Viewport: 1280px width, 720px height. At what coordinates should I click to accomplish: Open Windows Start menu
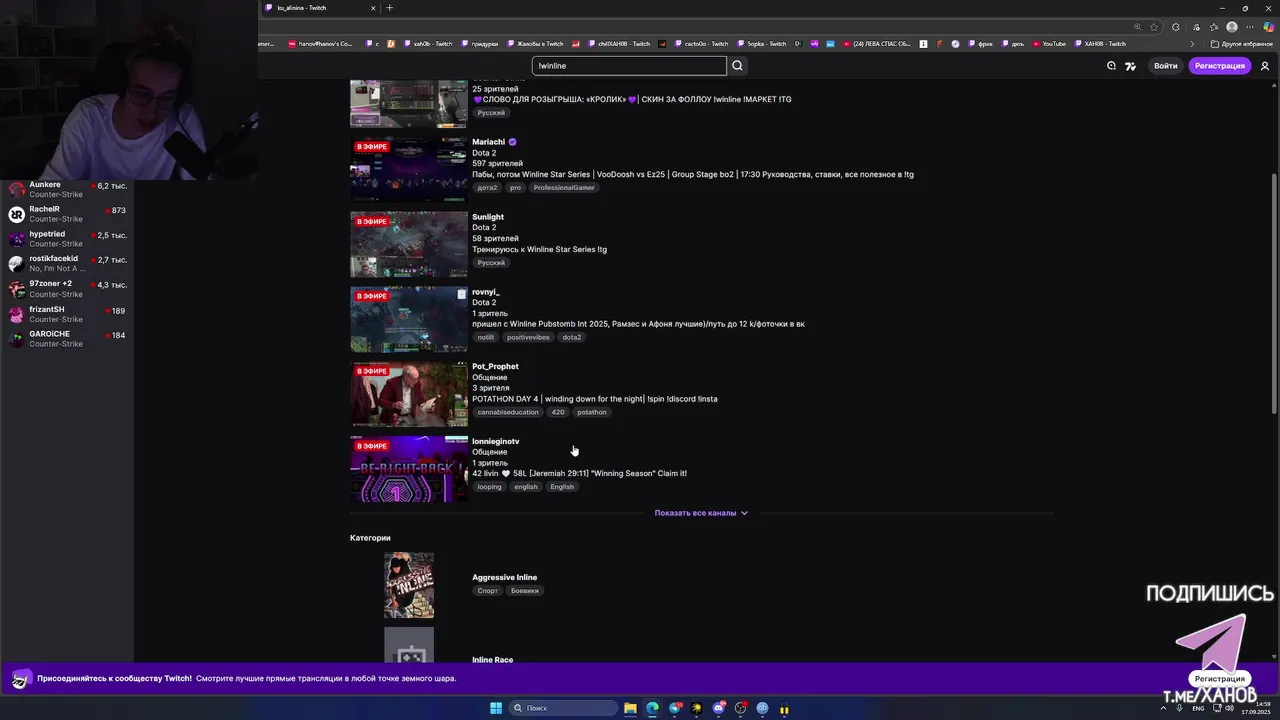495,708
